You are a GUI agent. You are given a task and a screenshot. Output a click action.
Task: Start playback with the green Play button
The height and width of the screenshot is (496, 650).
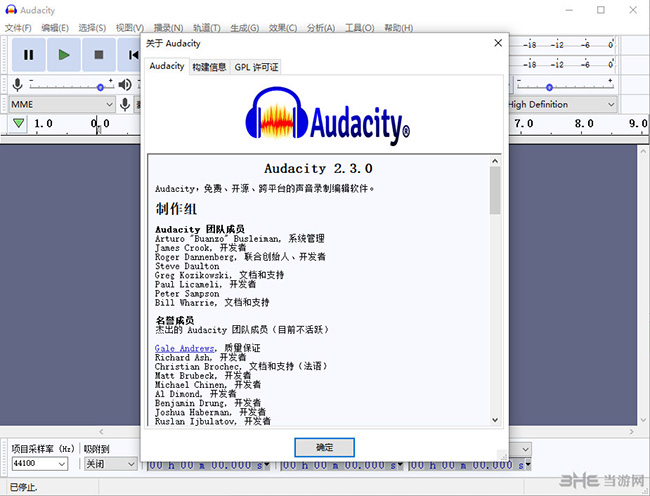click(x=63, y=55)
